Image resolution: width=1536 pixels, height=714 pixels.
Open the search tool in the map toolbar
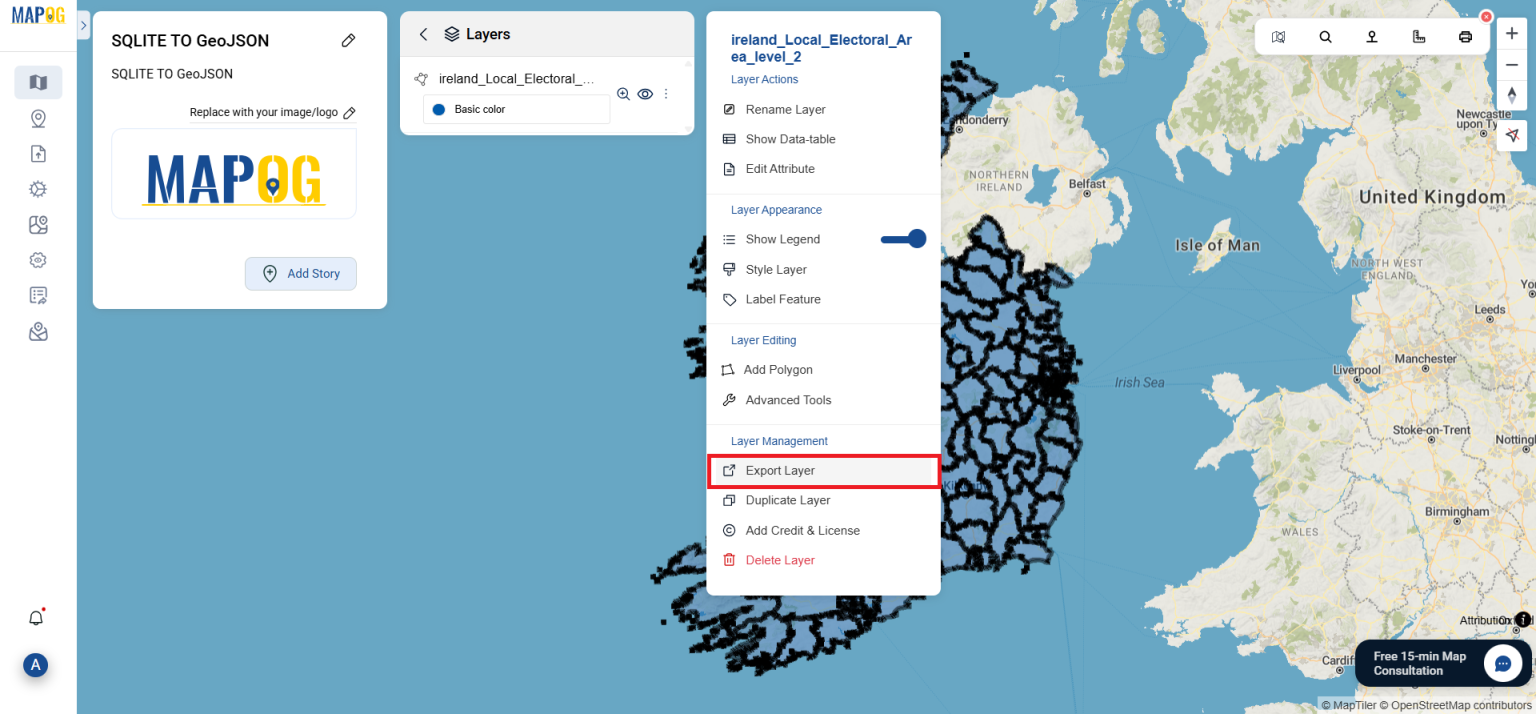[x=1325, y=37]
